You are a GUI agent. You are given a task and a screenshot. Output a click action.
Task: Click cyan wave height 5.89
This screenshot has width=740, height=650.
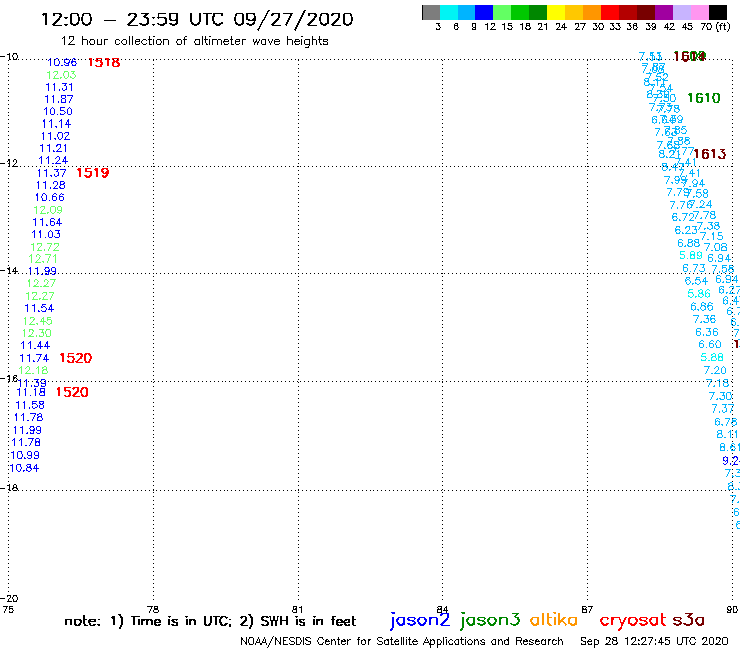click(x=691, y=255)
